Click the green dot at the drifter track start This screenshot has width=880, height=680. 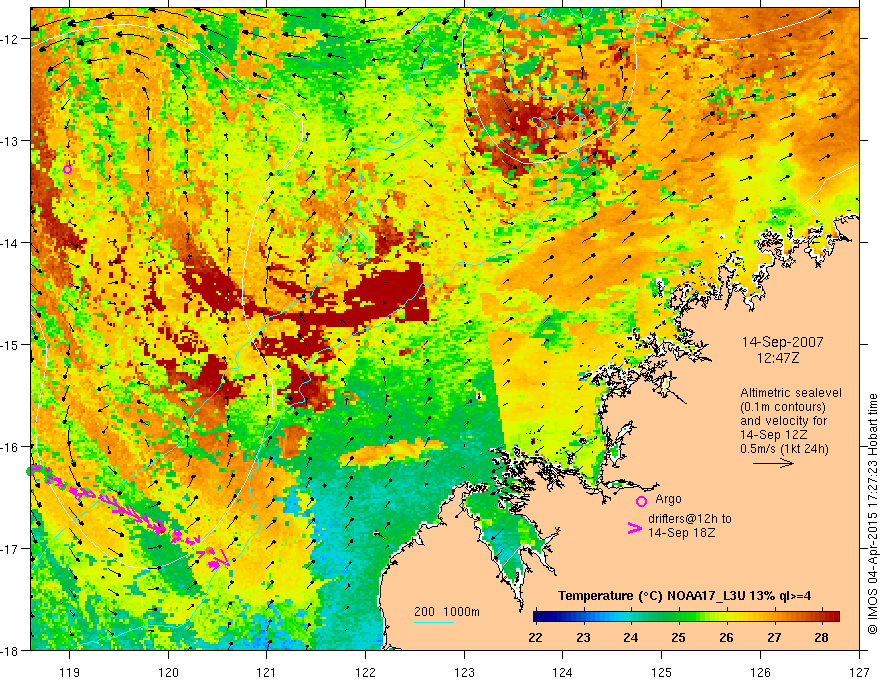click(29, 471)
